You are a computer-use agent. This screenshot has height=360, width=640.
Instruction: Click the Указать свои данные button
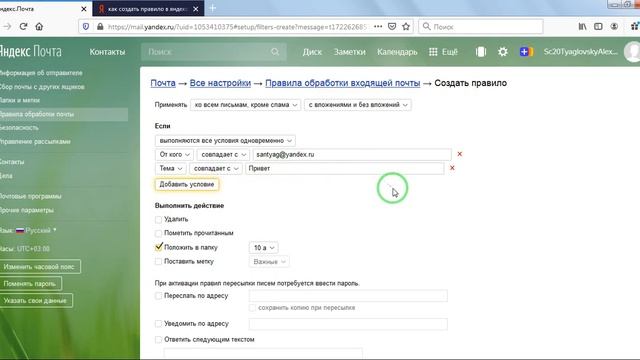click(x=36, y=301)
